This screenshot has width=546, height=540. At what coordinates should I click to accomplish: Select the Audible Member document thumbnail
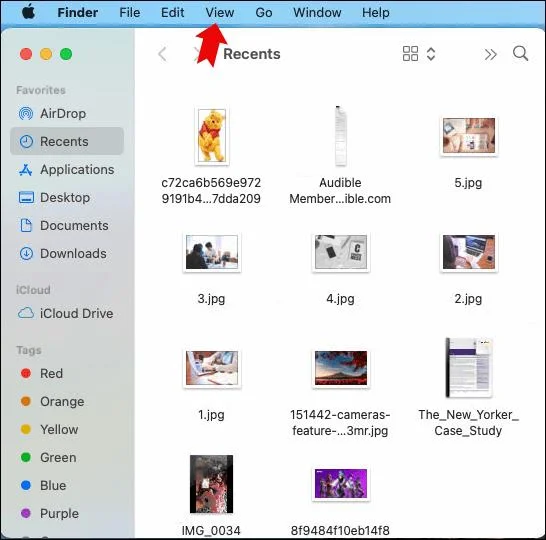[340, 136]
